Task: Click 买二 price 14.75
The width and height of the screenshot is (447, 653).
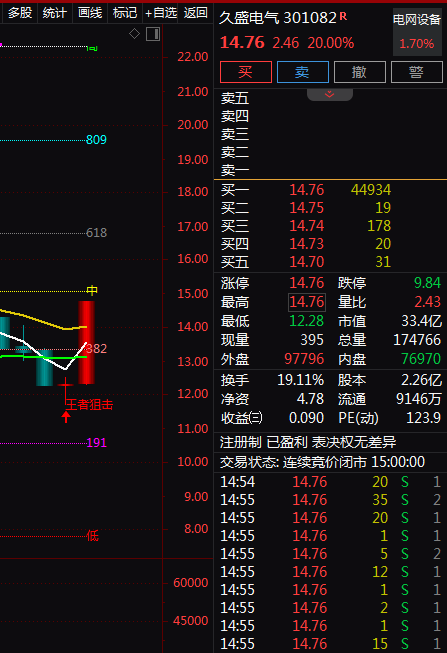Action: pos(307,208)
